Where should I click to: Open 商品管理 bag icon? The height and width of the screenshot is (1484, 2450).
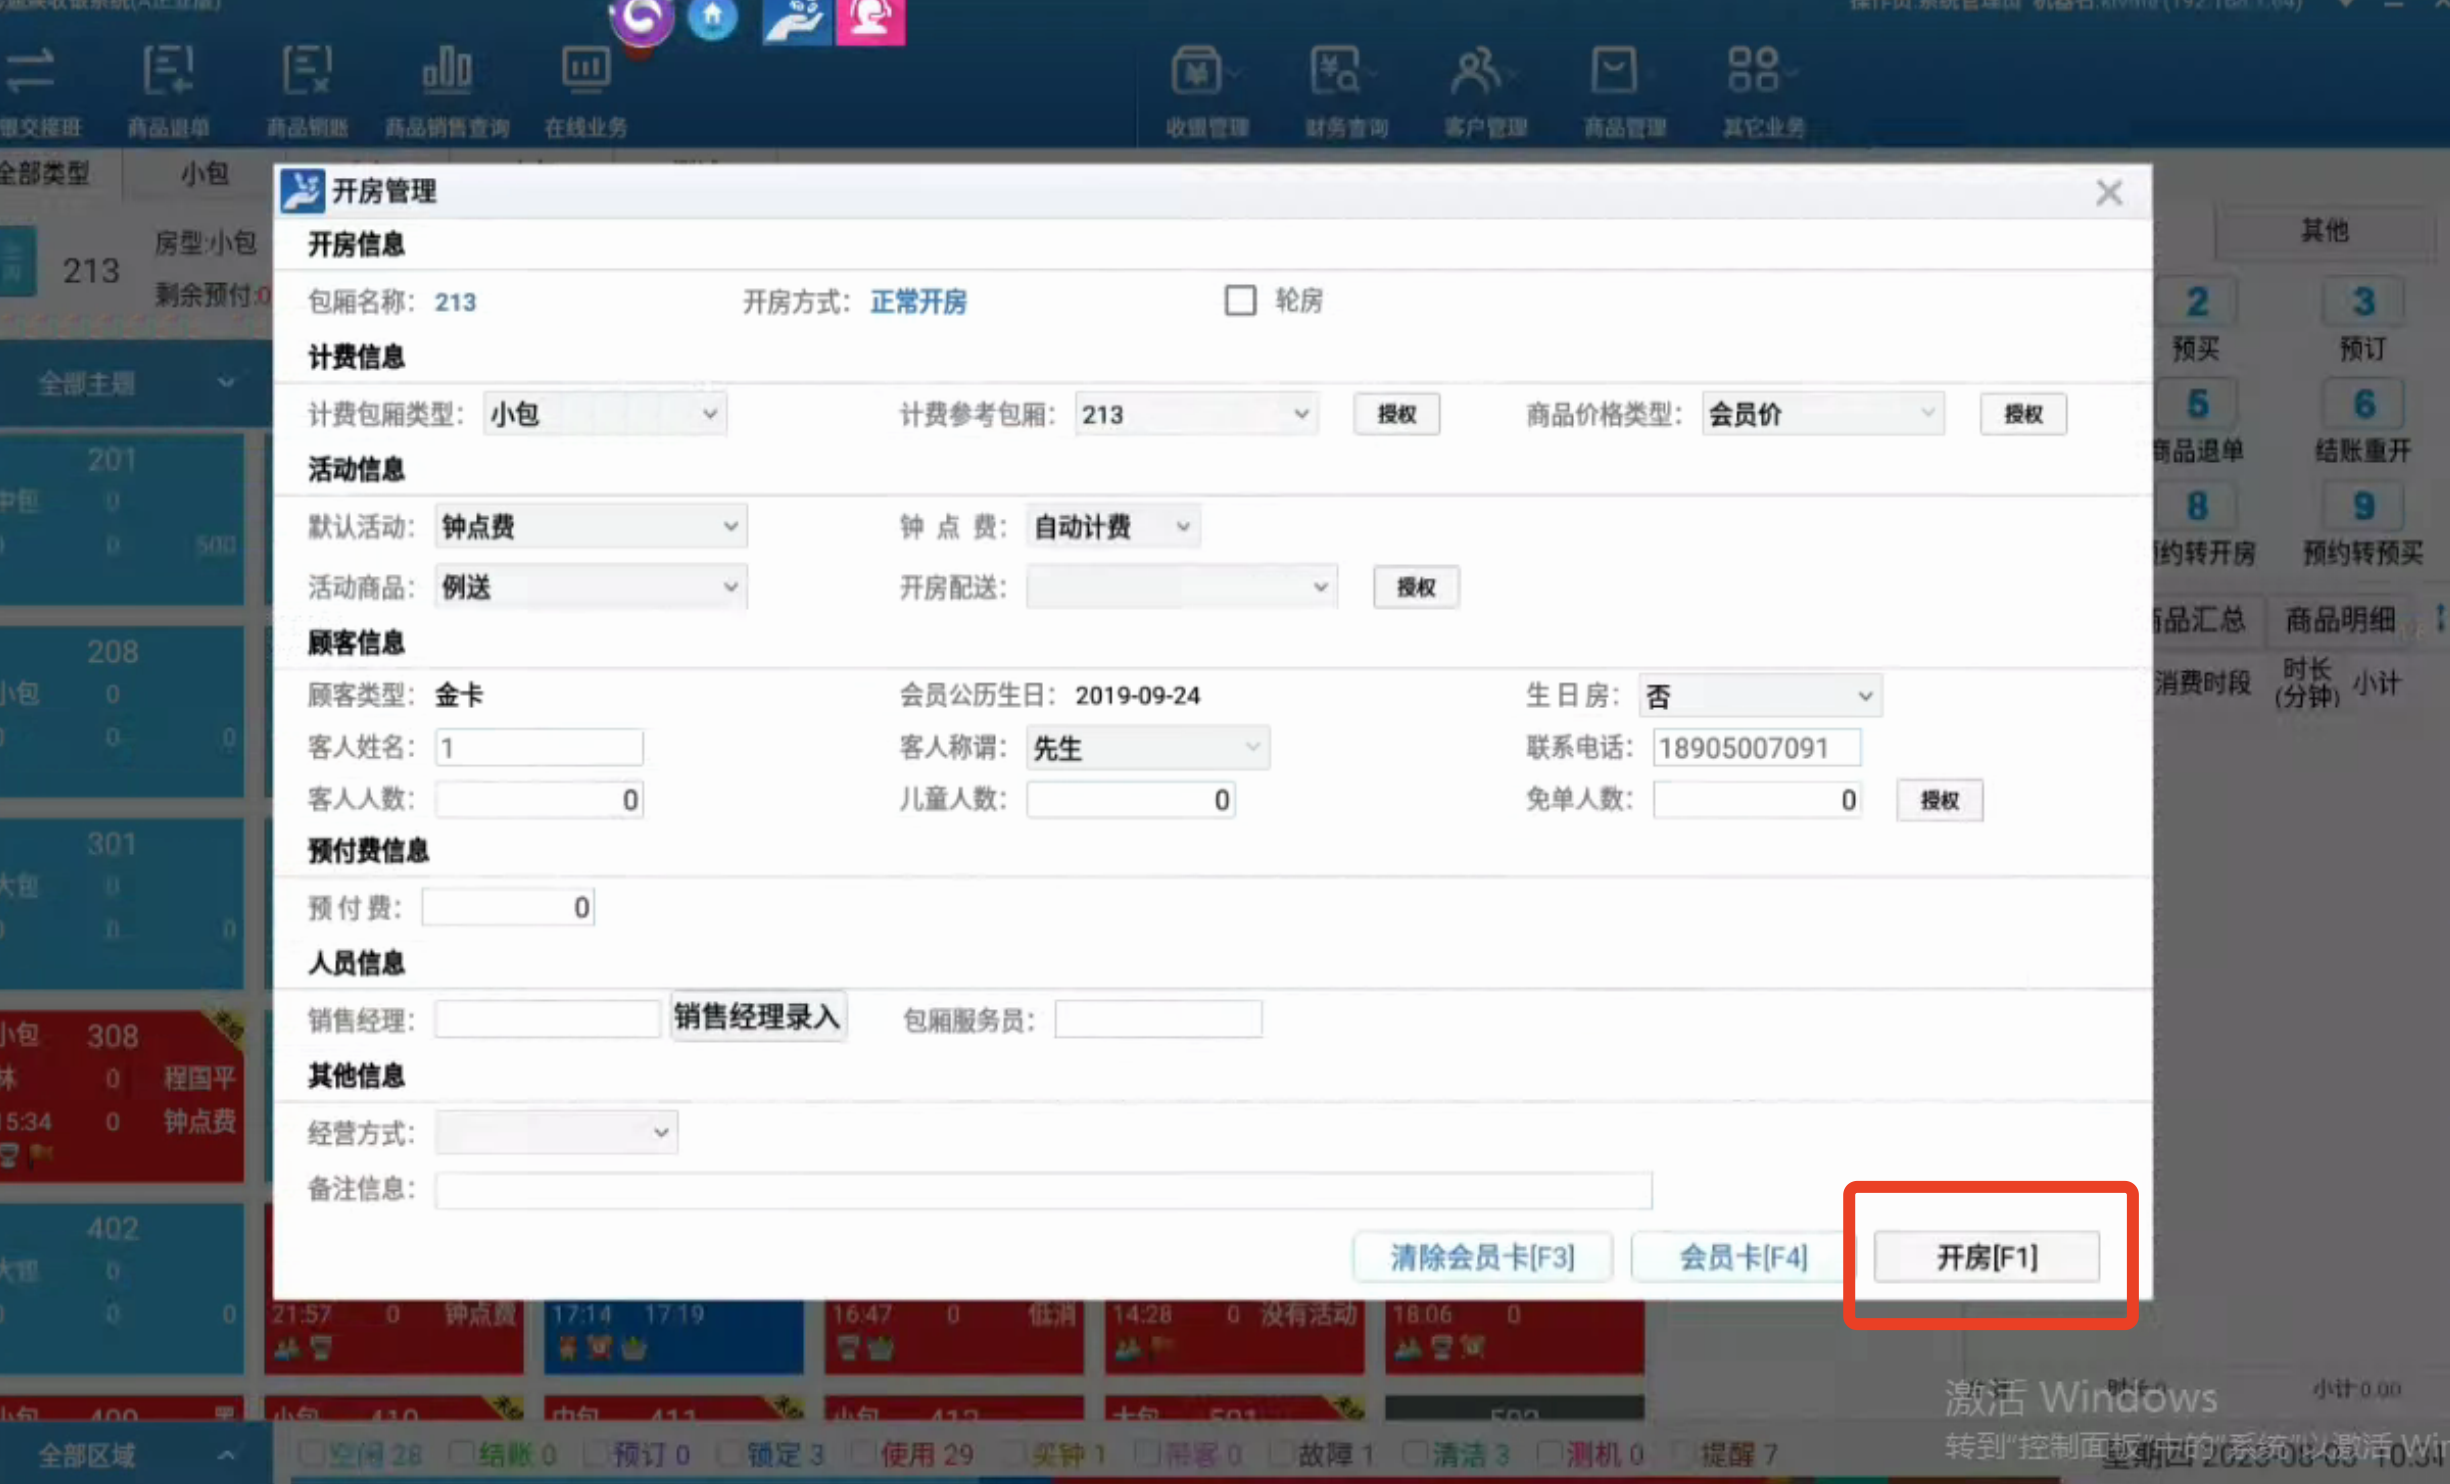click(1624, 90)
